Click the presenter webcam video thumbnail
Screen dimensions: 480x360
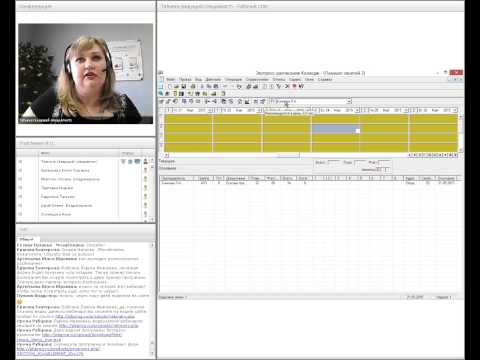coord(86,74)
